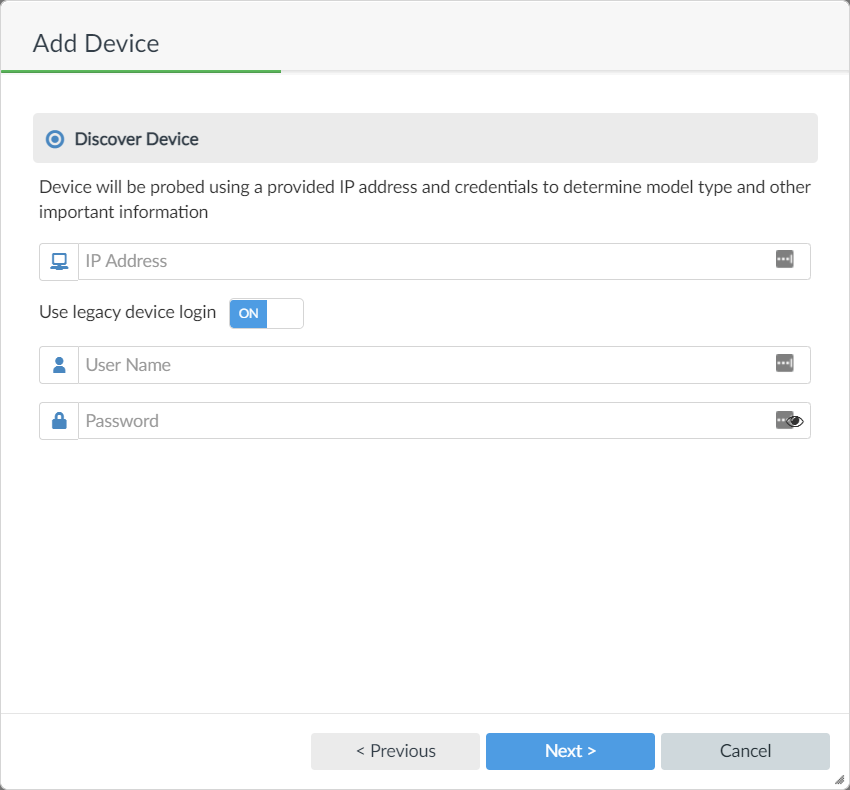Go back using the Previous button
This screenshot has height=790, width=850.
[395, 751]
